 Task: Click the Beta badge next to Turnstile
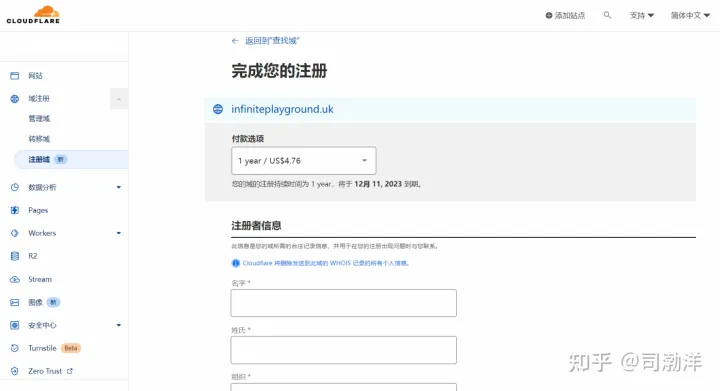click(x=71, y=348)
